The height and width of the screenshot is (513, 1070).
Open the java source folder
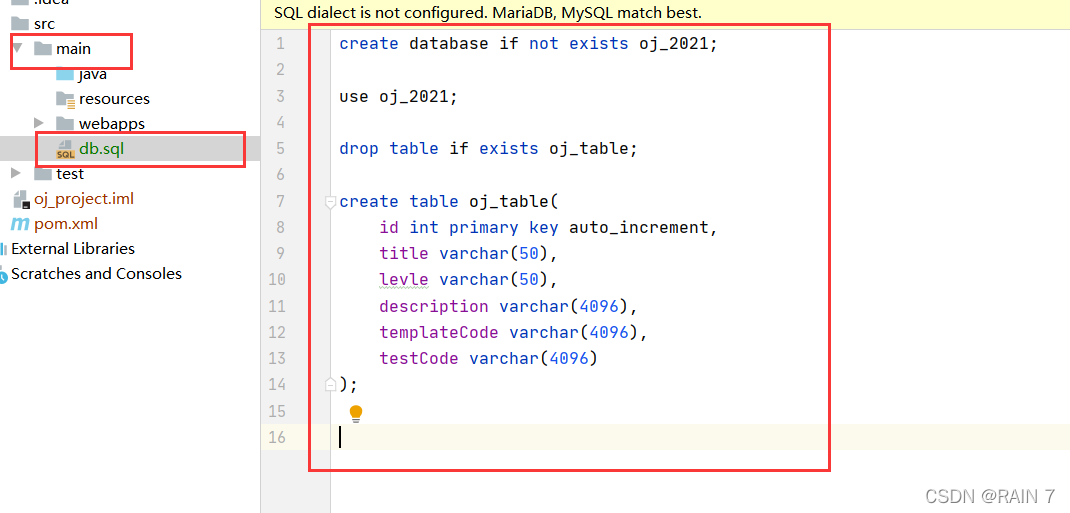(x=92, y=74)
